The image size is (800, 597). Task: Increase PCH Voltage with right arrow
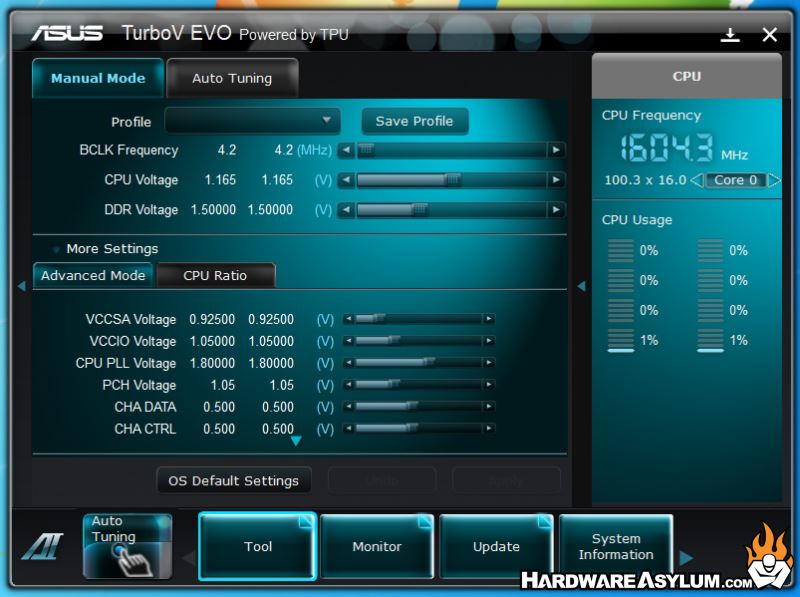[488, 384]
